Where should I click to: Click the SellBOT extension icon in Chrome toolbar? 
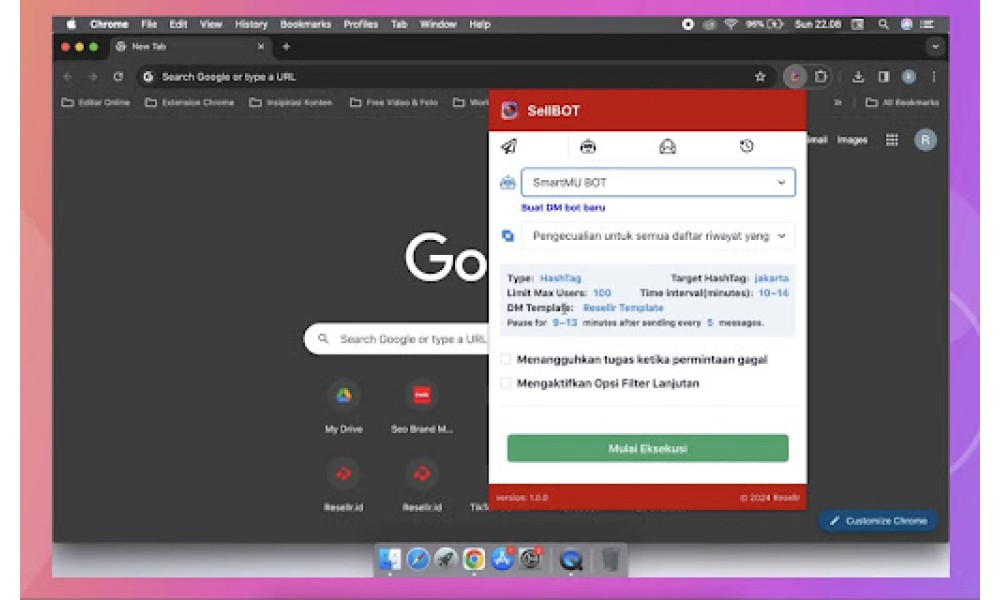(795, 77)
